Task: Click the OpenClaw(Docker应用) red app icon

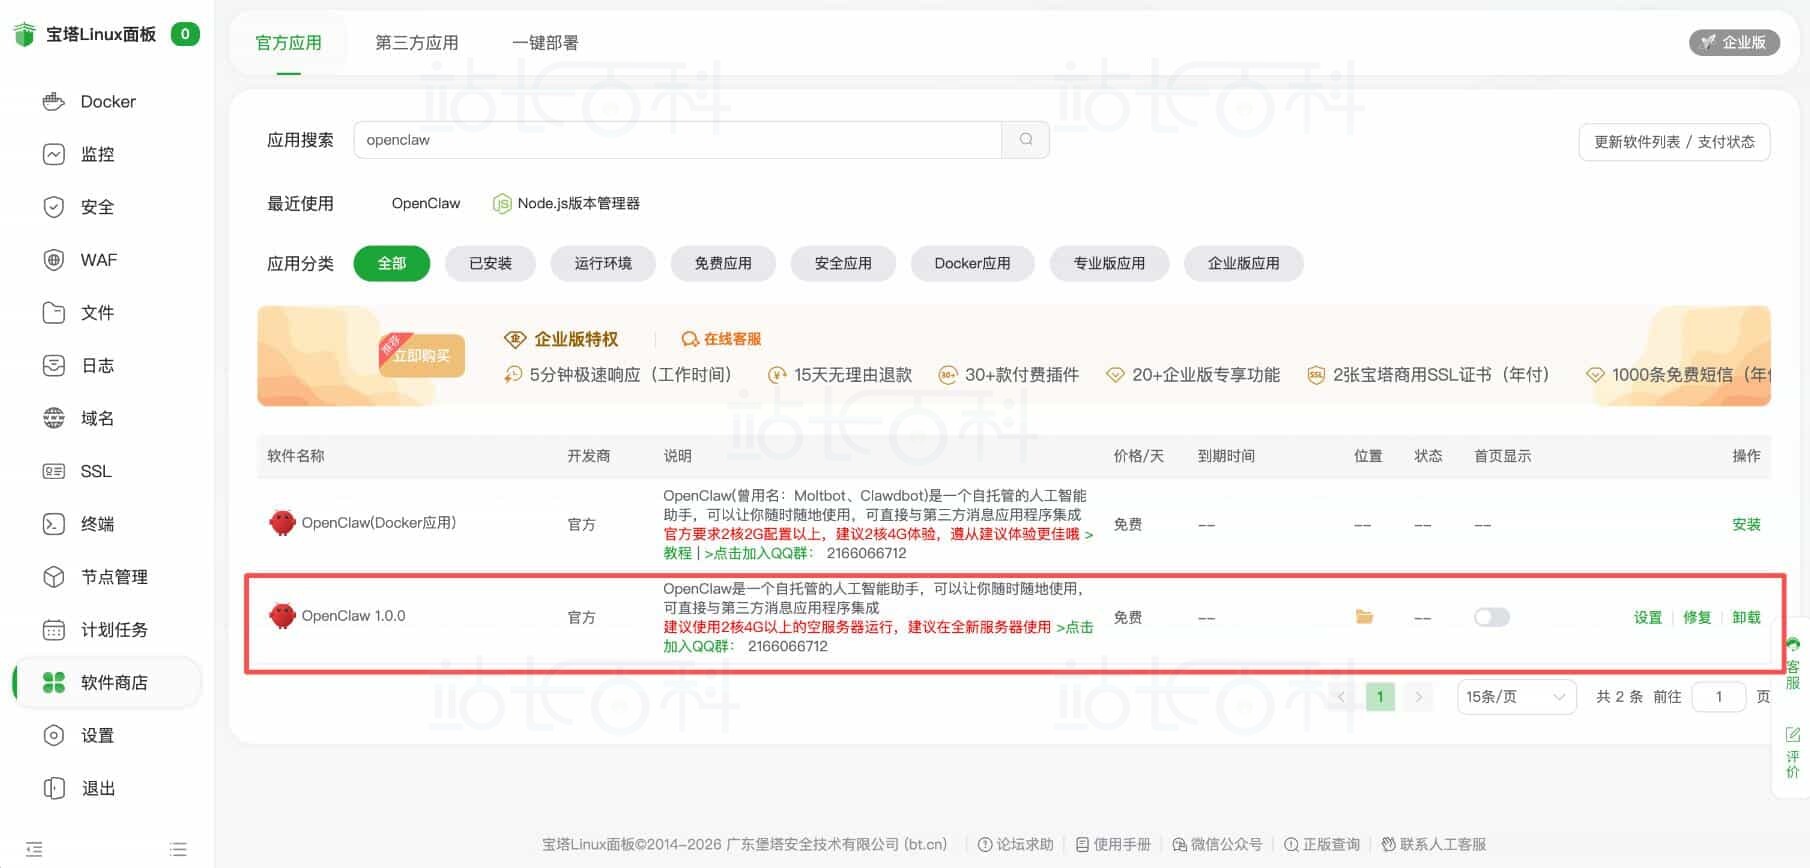Action: coord(283,523)
